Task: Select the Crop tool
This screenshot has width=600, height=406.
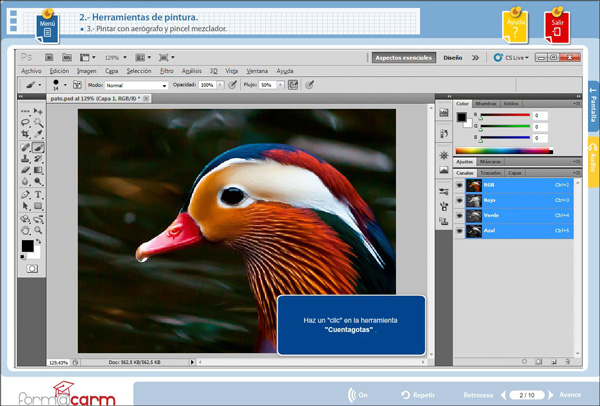Action: point(27,134)
